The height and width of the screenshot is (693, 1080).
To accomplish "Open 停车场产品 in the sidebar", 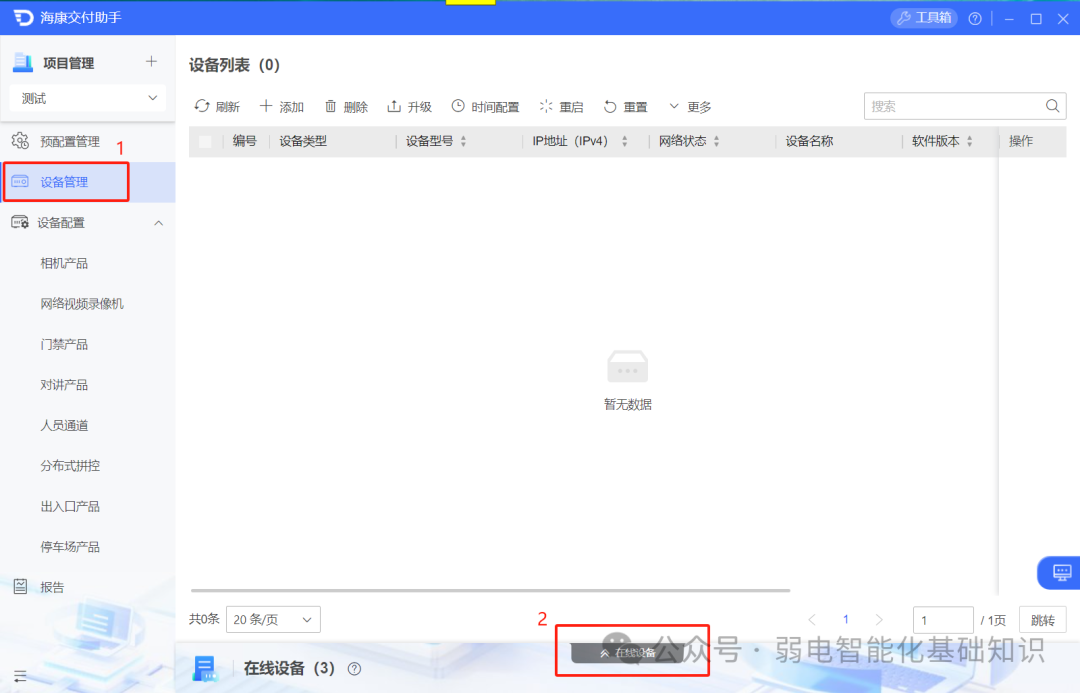I will pyautogui.click(x=70, y=547).
